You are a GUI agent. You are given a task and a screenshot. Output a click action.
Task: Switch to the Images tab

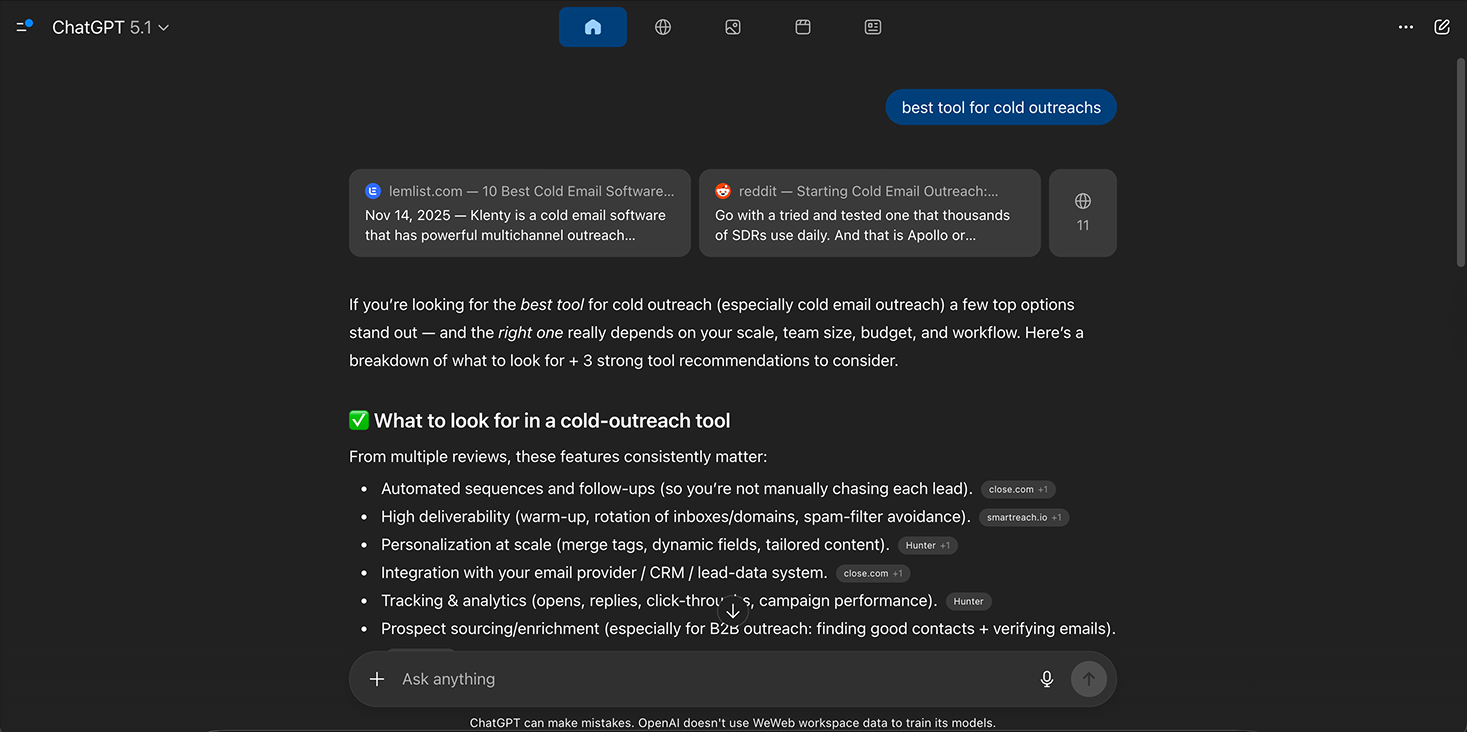point(733,27)
